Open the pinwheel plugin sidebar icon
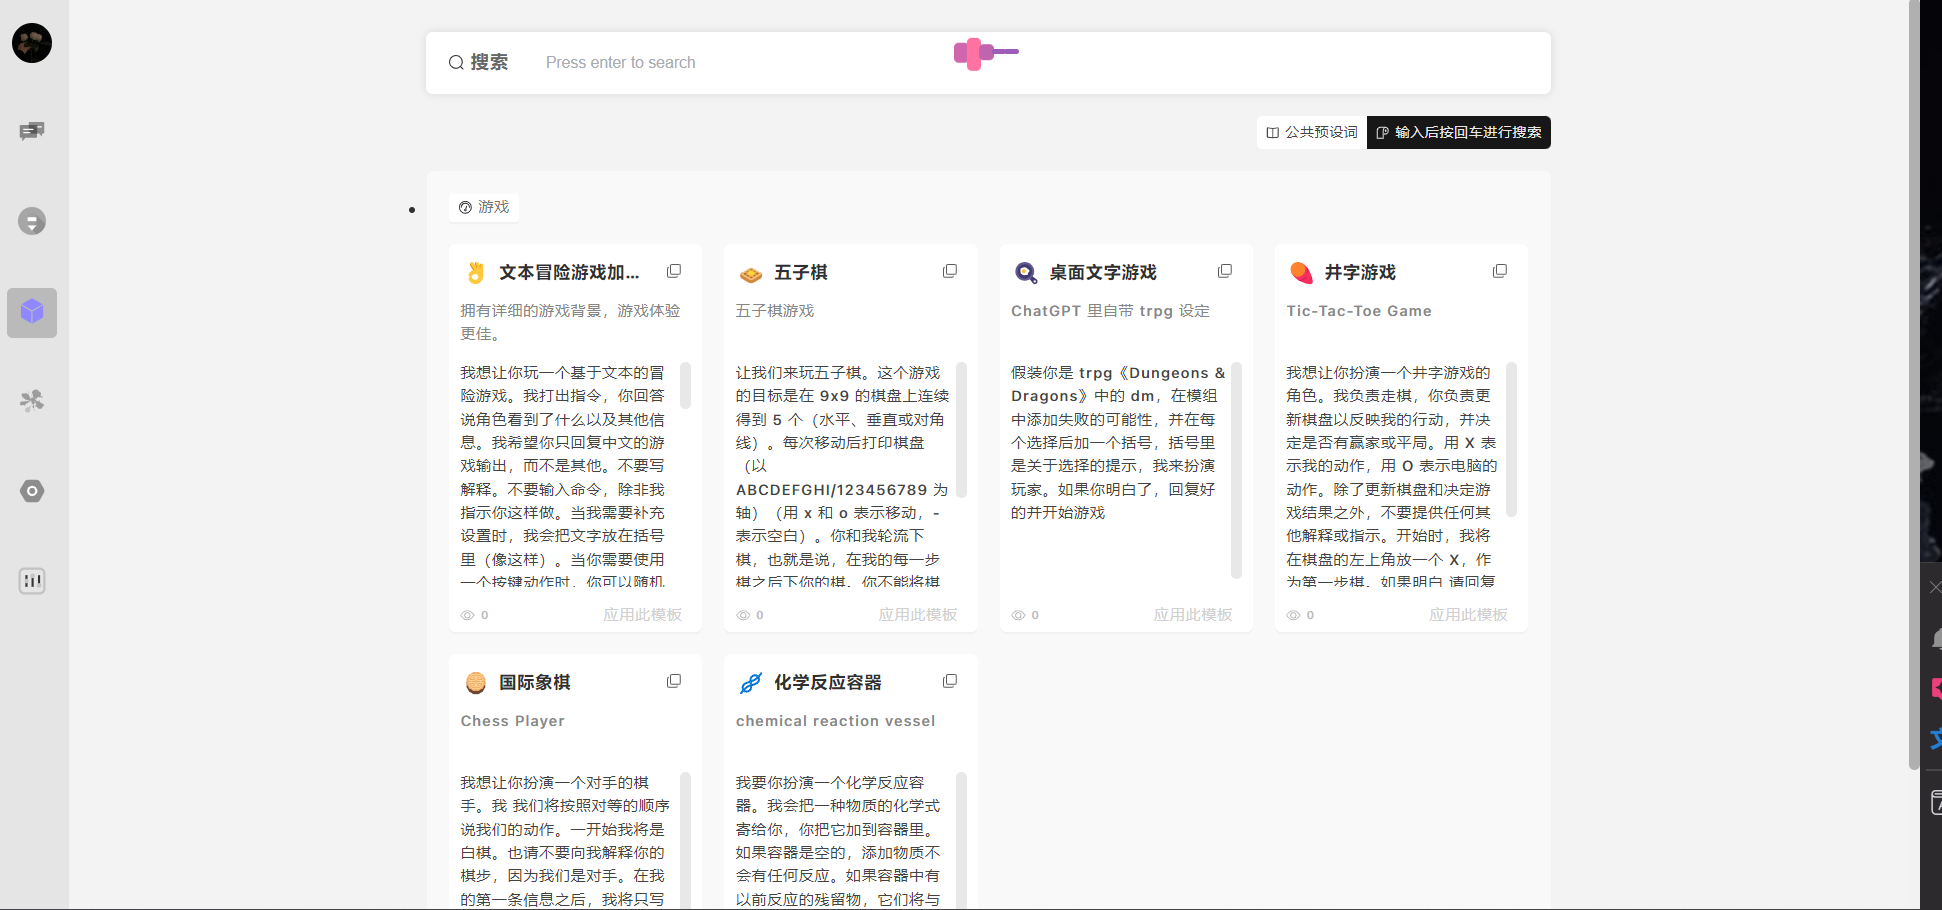The width and height of the screenshot is (1942, 910). pos(32,401)
